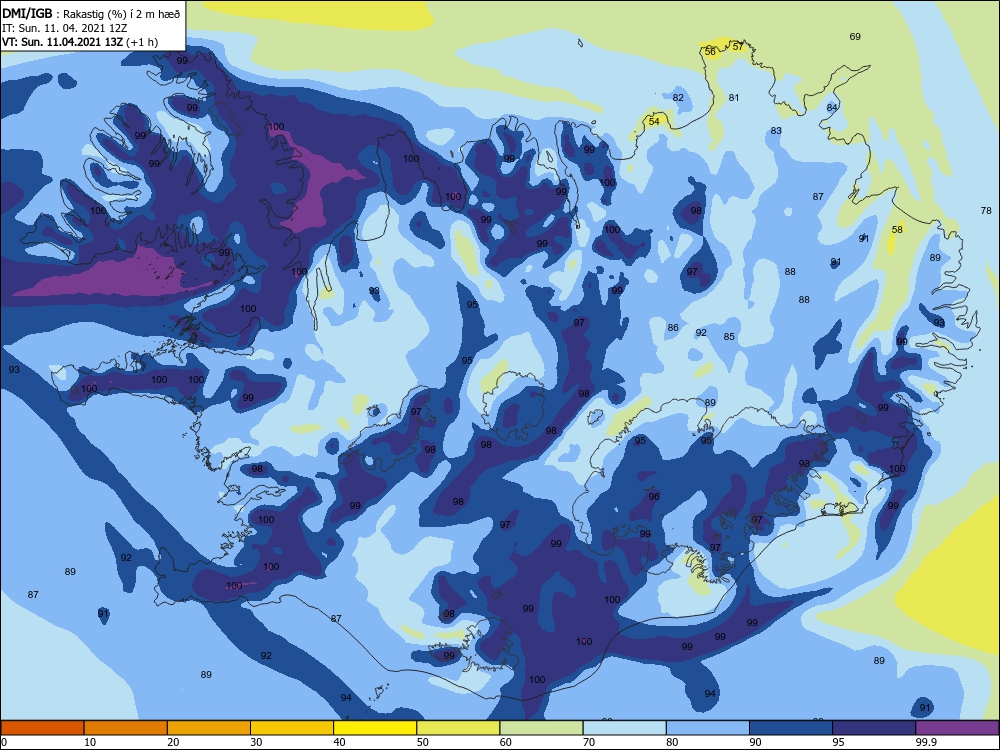The image size is (1000, 750).
Task: Click the legend tick label '60'
Action: coord(506,742)
